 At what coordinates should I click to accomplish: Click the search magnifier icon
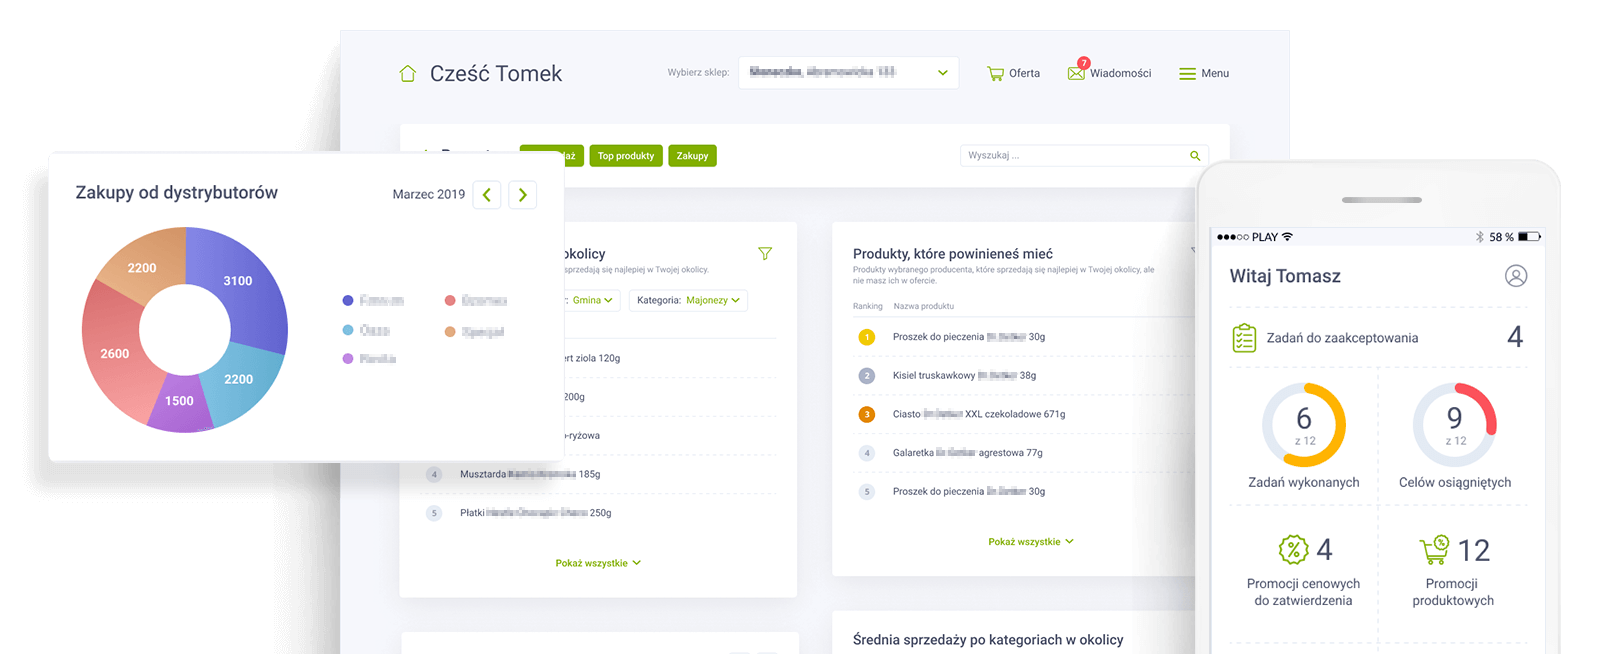click(1195, 156)
